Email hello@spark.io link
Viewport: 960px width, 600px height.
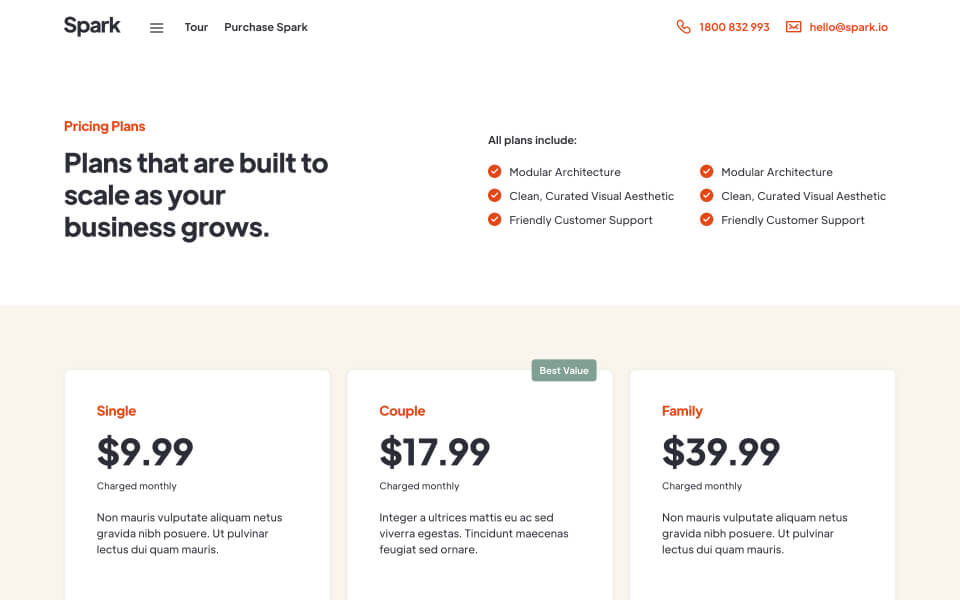(849, 27)
